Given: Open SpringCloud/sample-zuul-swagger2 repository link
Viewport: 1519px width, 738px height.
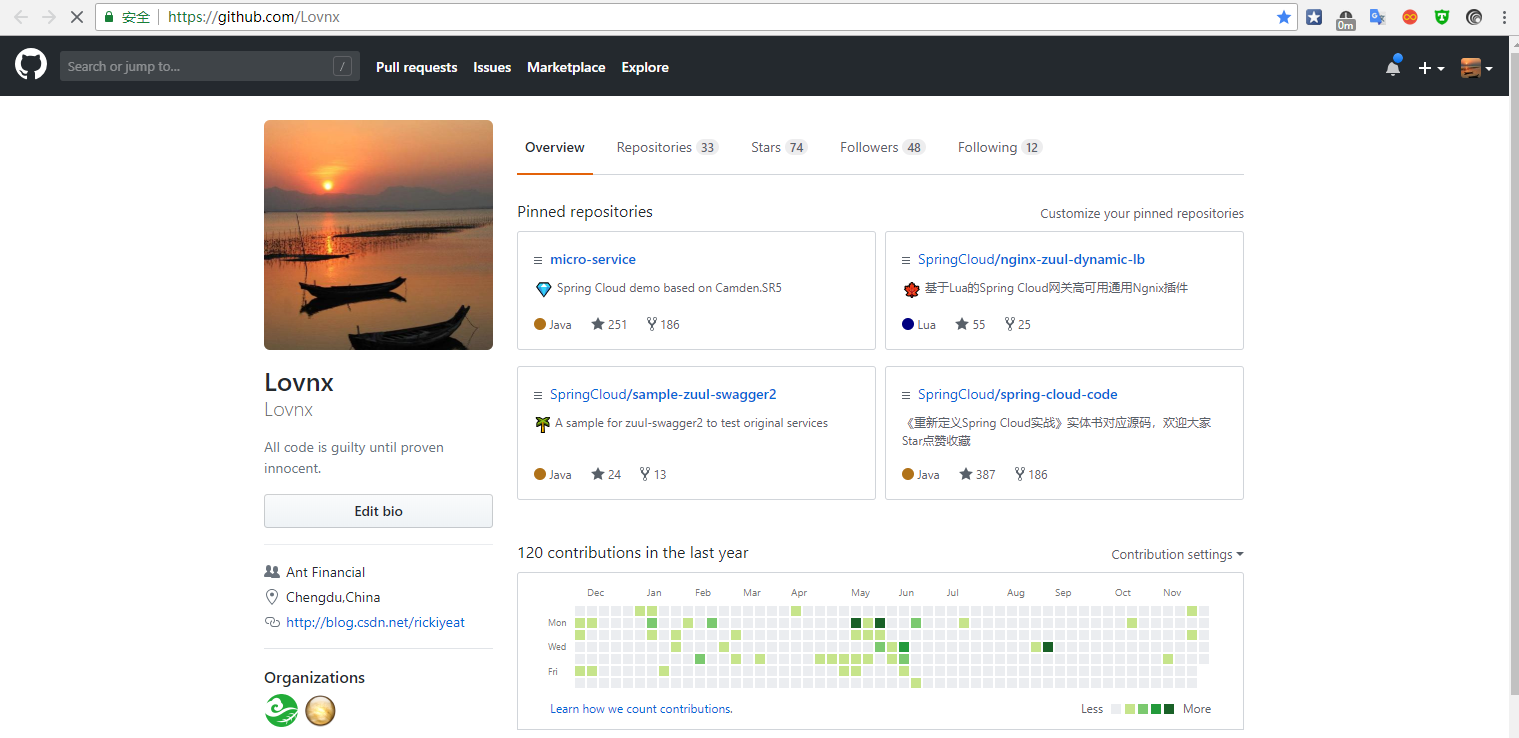Looking at the screenshot, I should [x=663, y=394].
